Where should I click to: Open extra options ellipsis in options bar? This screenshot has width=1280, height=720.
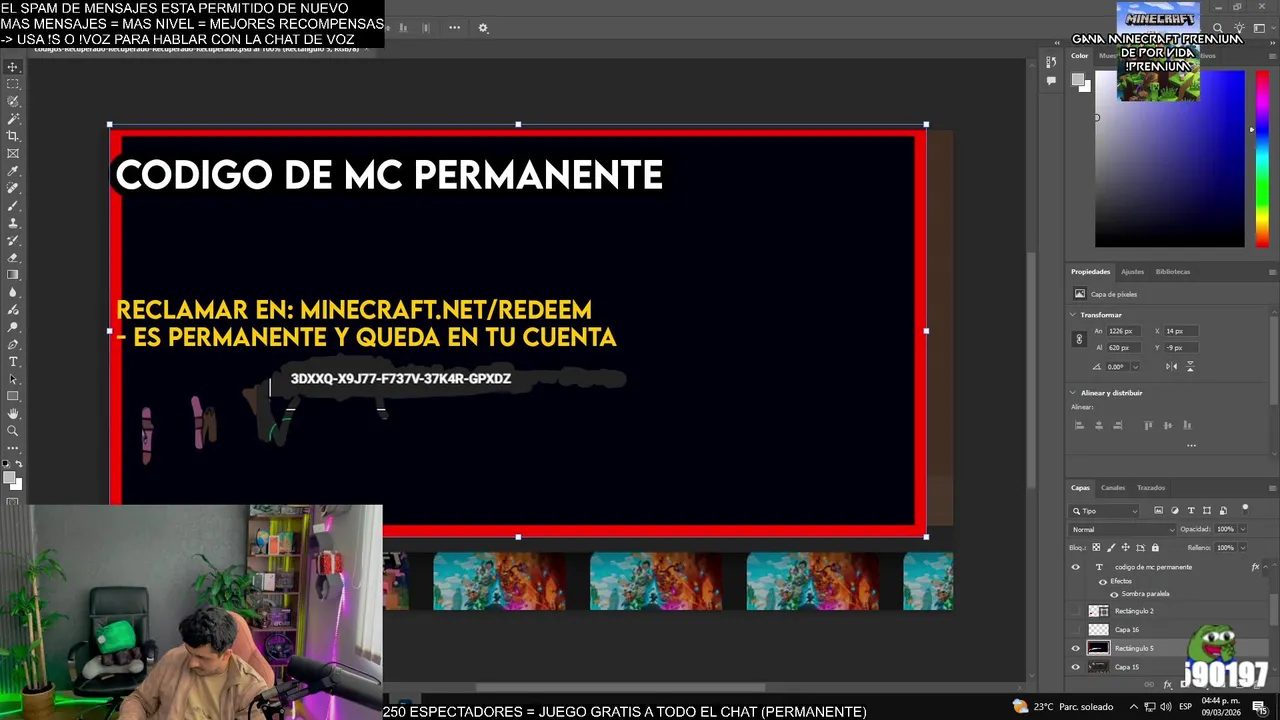point(454,28)
